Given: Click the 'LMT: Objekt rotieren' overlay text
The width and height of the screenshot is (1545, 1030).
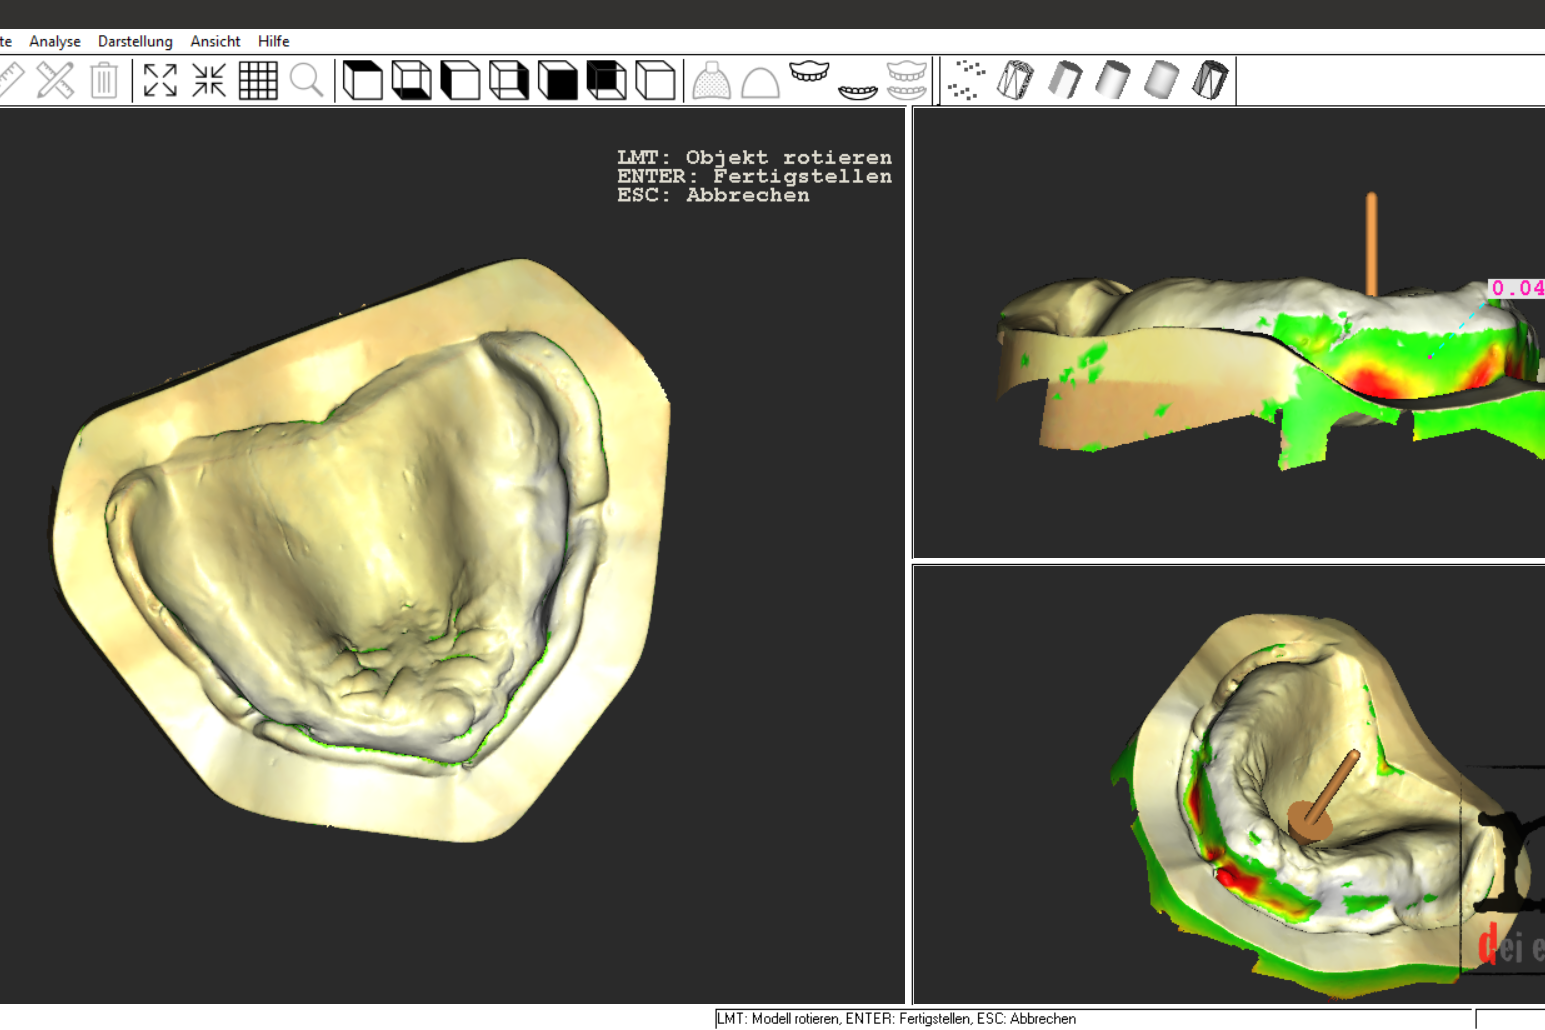Looking at the screenshot, I should [x=755, y=157].
